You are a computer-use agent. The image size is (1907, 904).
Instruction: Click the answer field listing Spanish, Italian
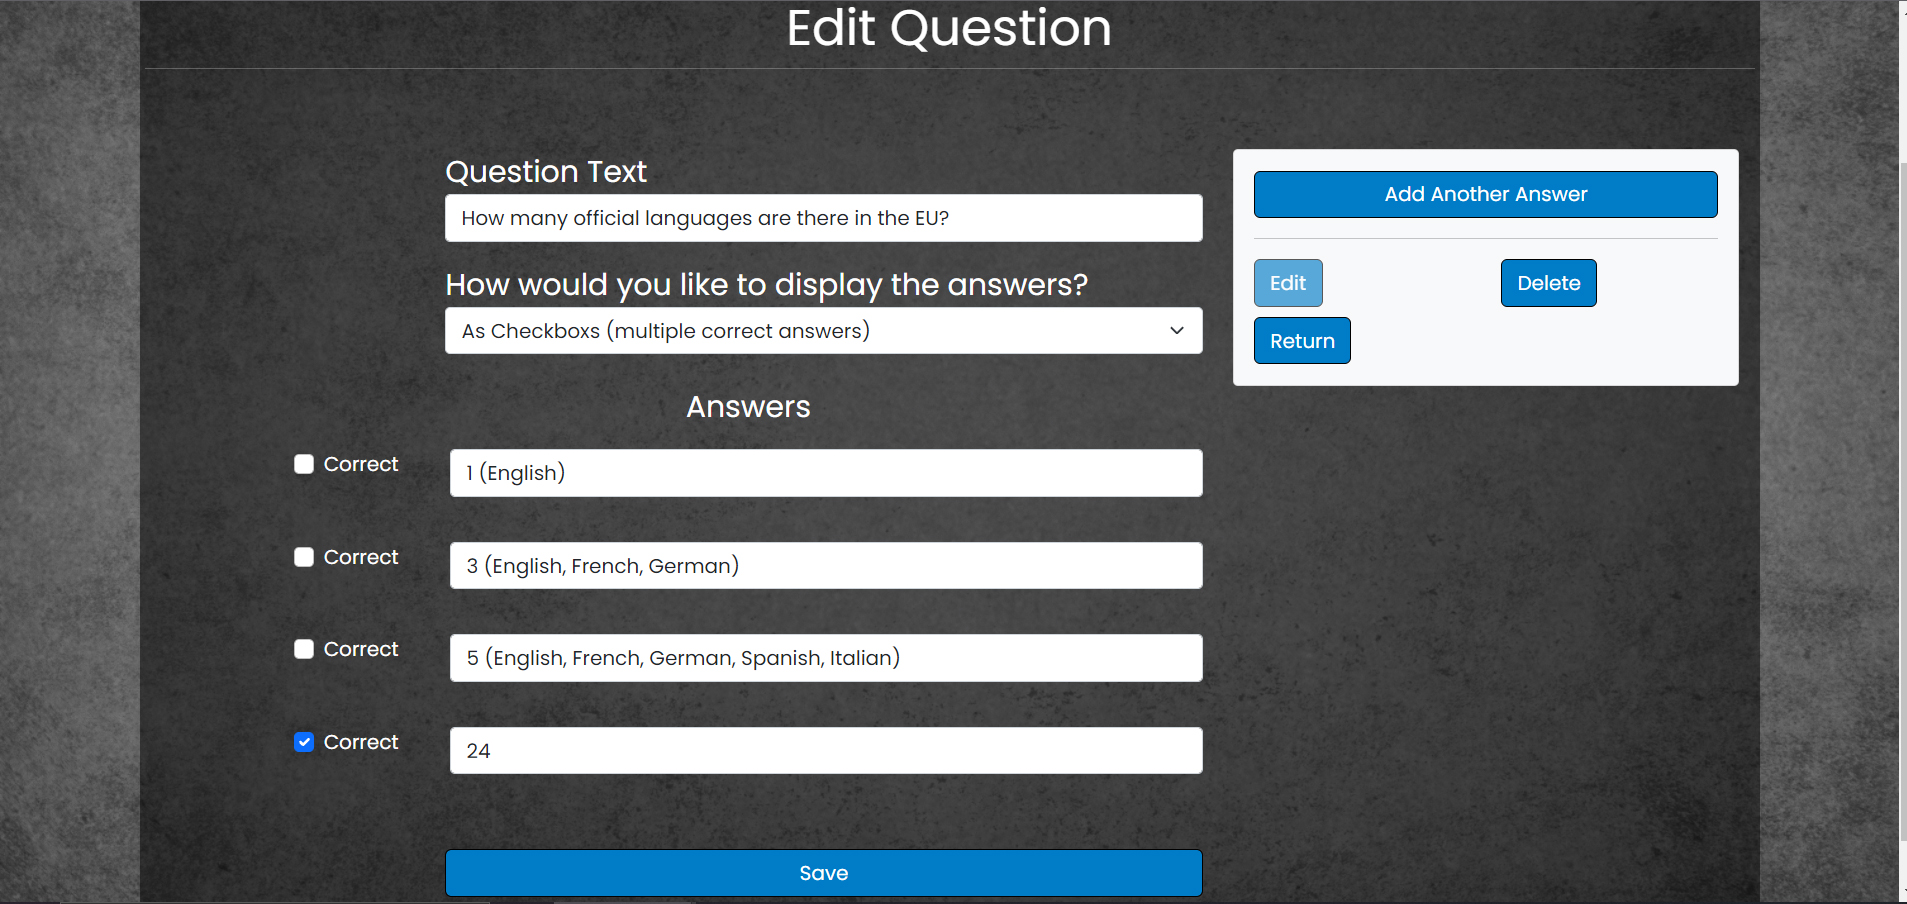click(826, 658)
